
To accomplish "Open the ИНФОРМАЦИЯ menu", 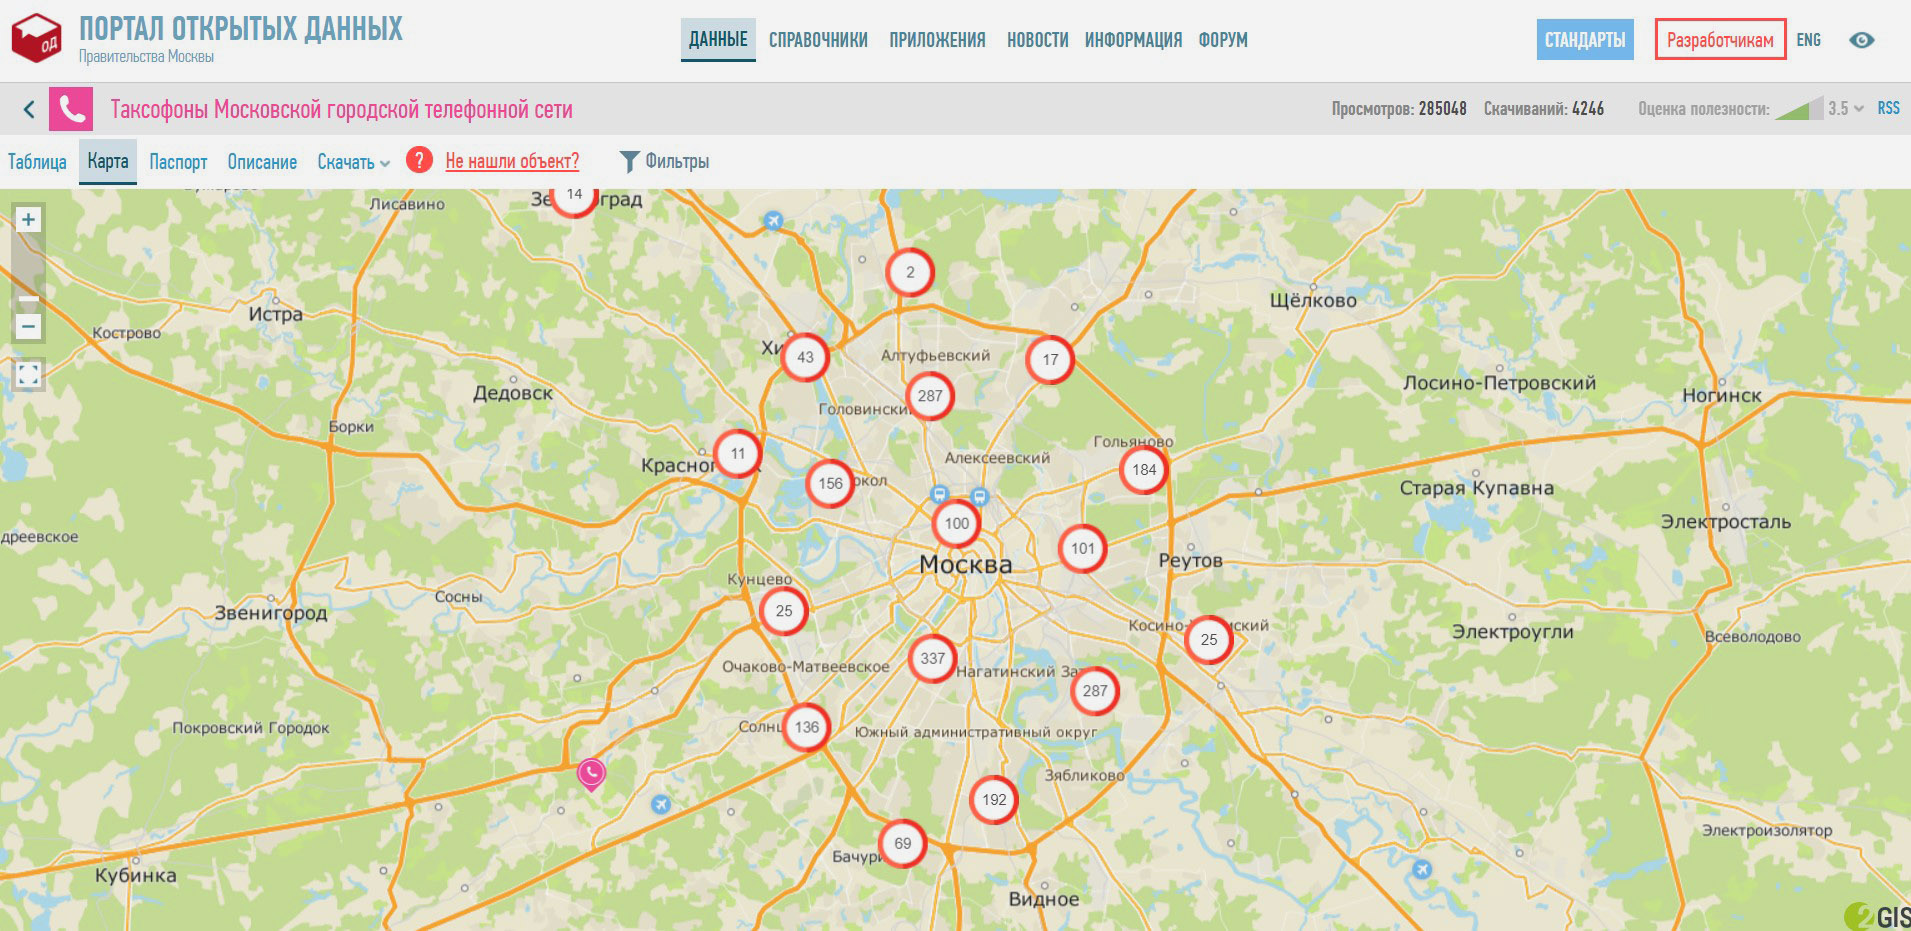I will [x=1133, y=40].
